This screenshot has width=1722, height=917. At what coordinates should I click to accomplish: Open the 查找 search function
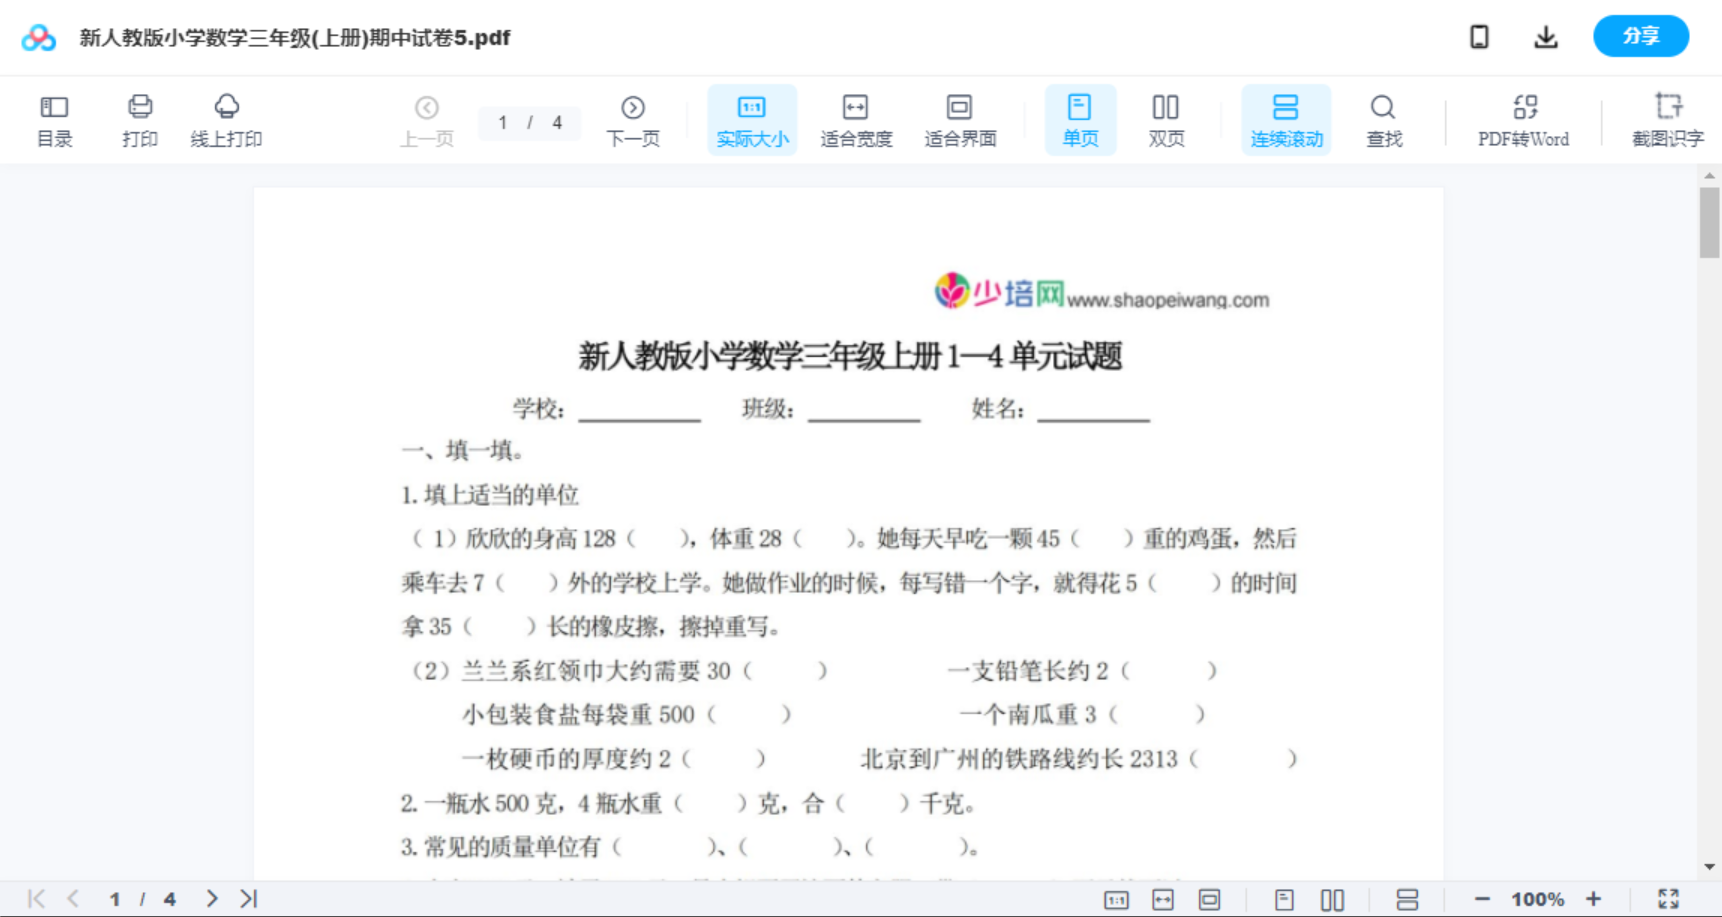1383,119
